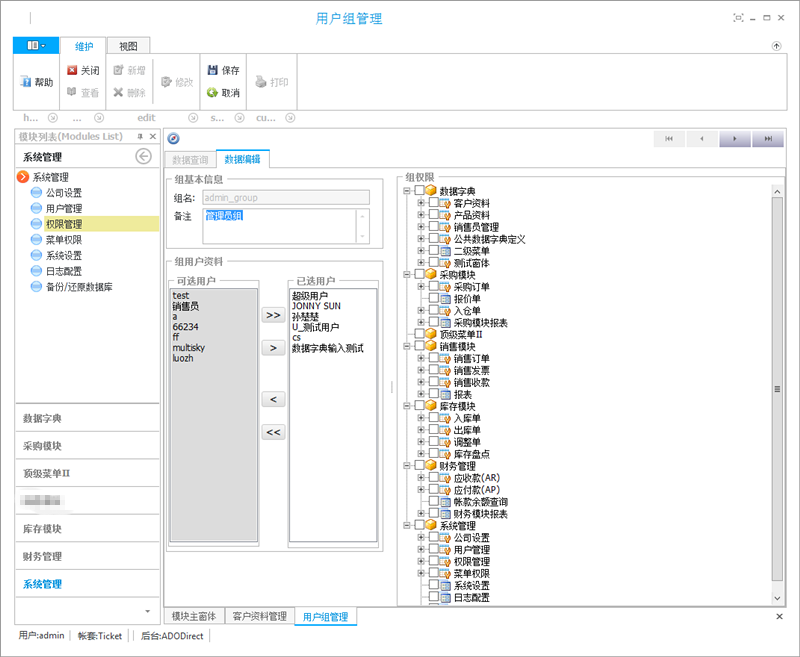800x657 pixels.
Task: Click the help (帮助) icon
Action: (26, 82)
